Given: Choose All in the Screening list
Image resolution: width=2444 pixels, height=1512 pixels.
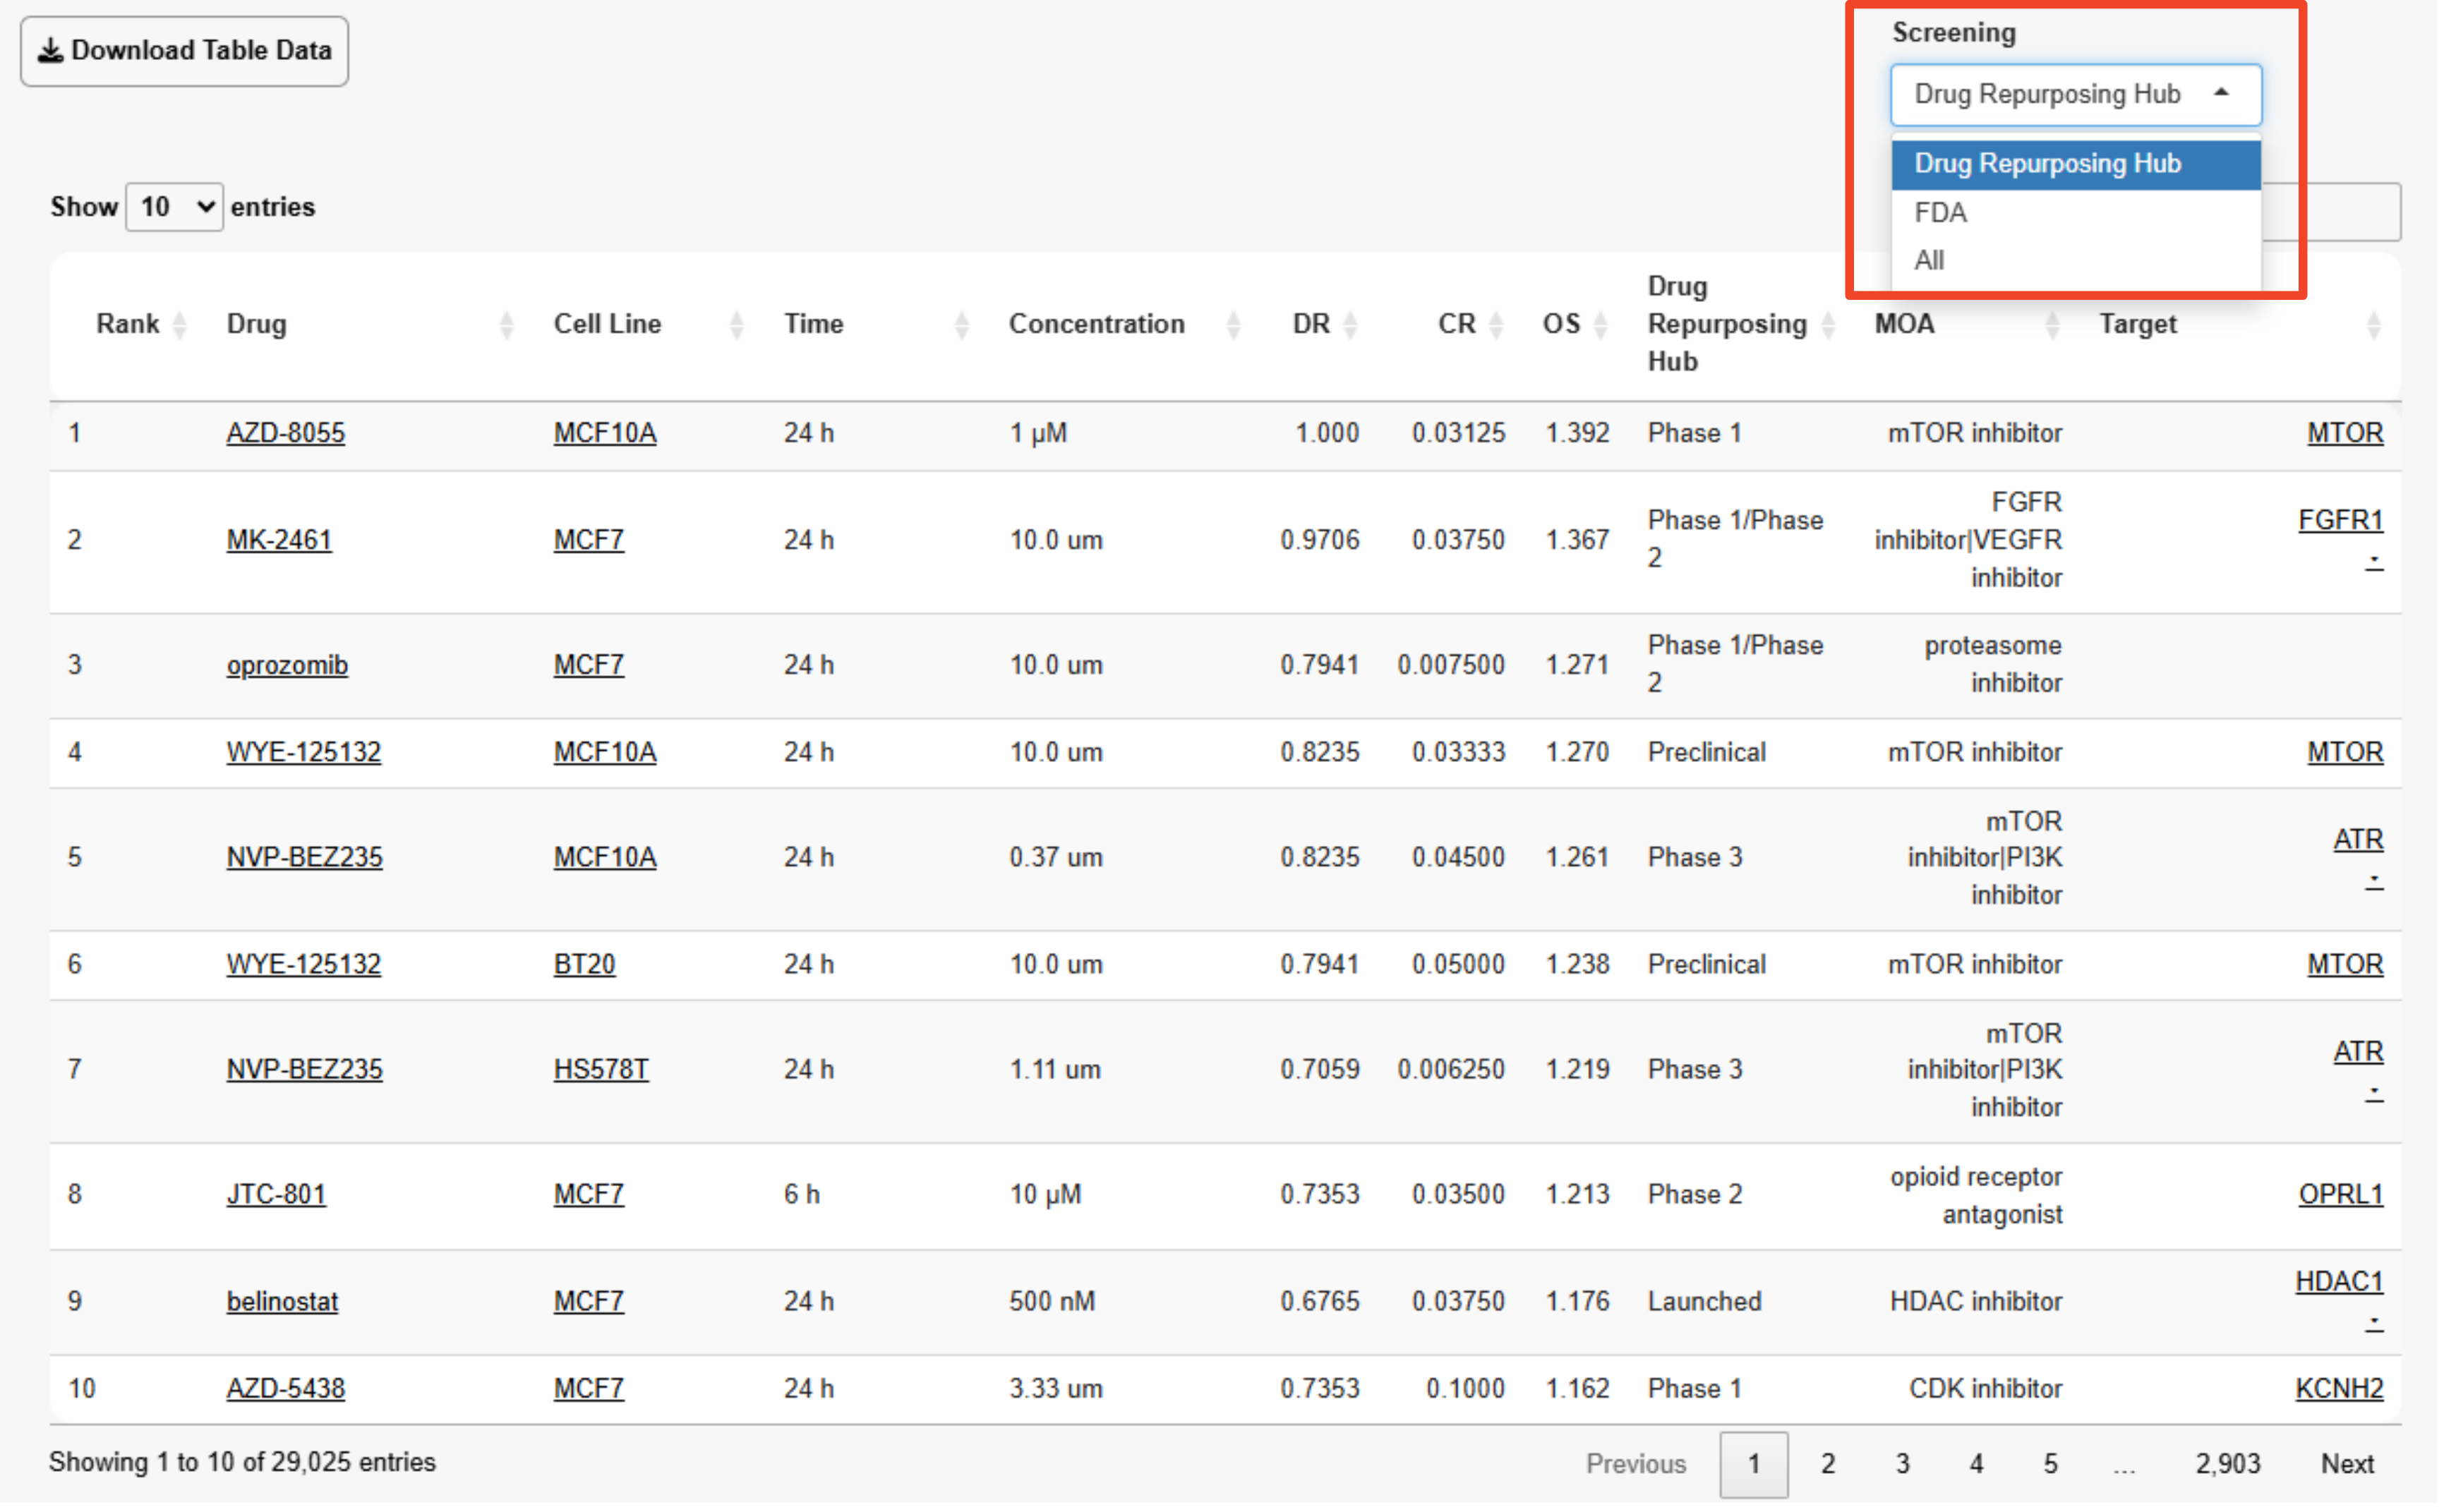Looking at the screenshot, I should 1928,261.
